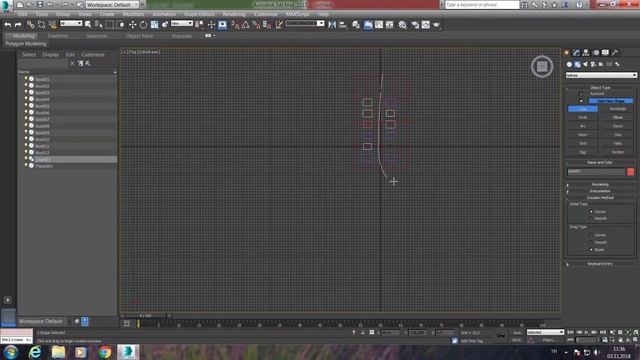The width and height of the screenshot is (640, 360).
Task: Click the time slider handle
Action: [x=146, y=316]
